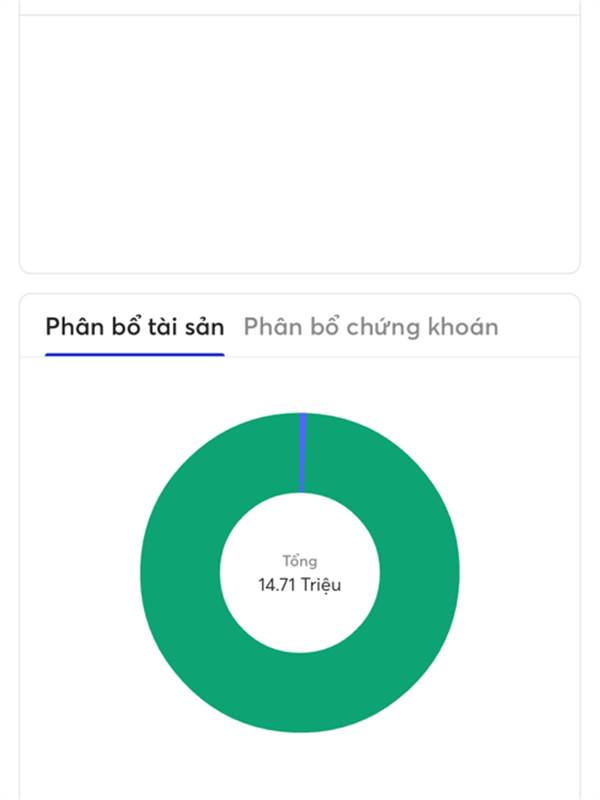Tap the thin blue slice of the donut chart
This screenshot has width=600, height=800.
tap(303, 453)
